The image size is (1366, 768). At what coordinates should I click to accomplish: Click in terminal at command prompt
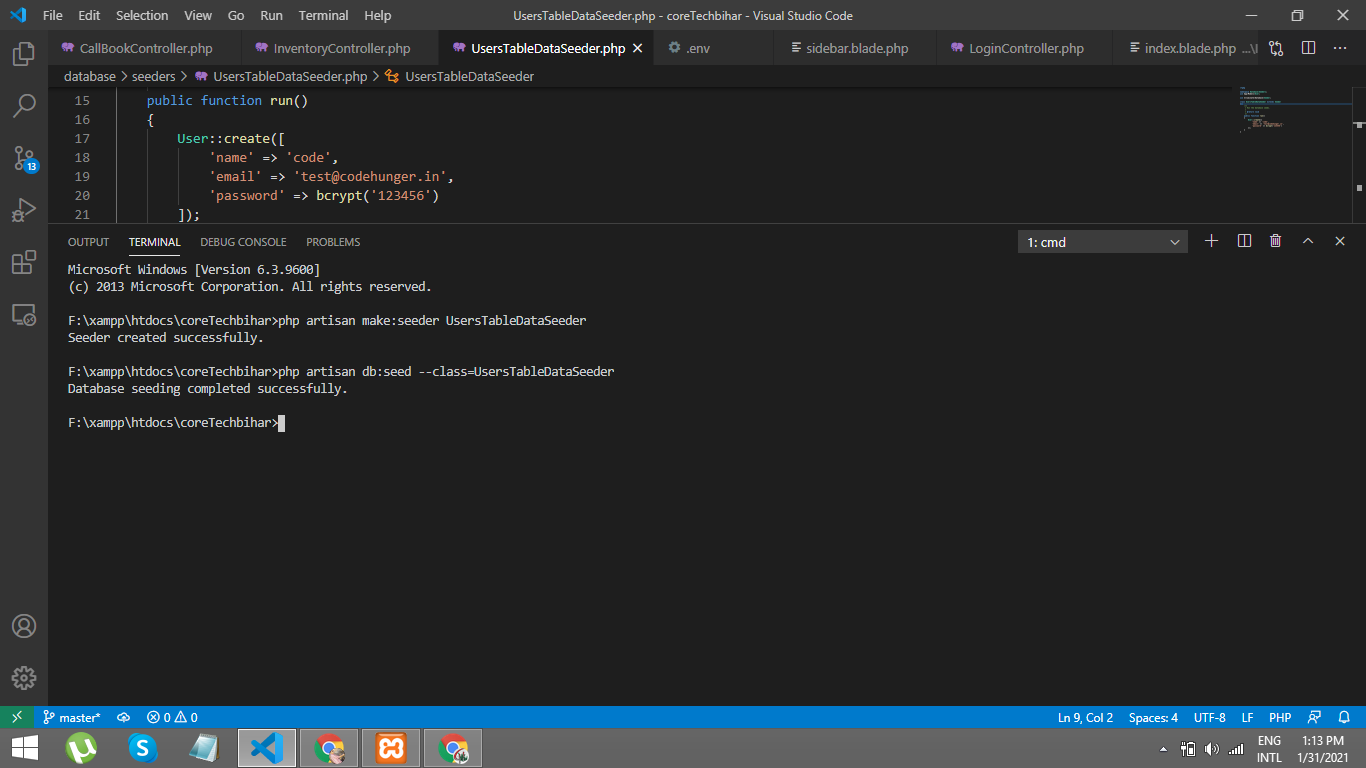click(282, 423)
